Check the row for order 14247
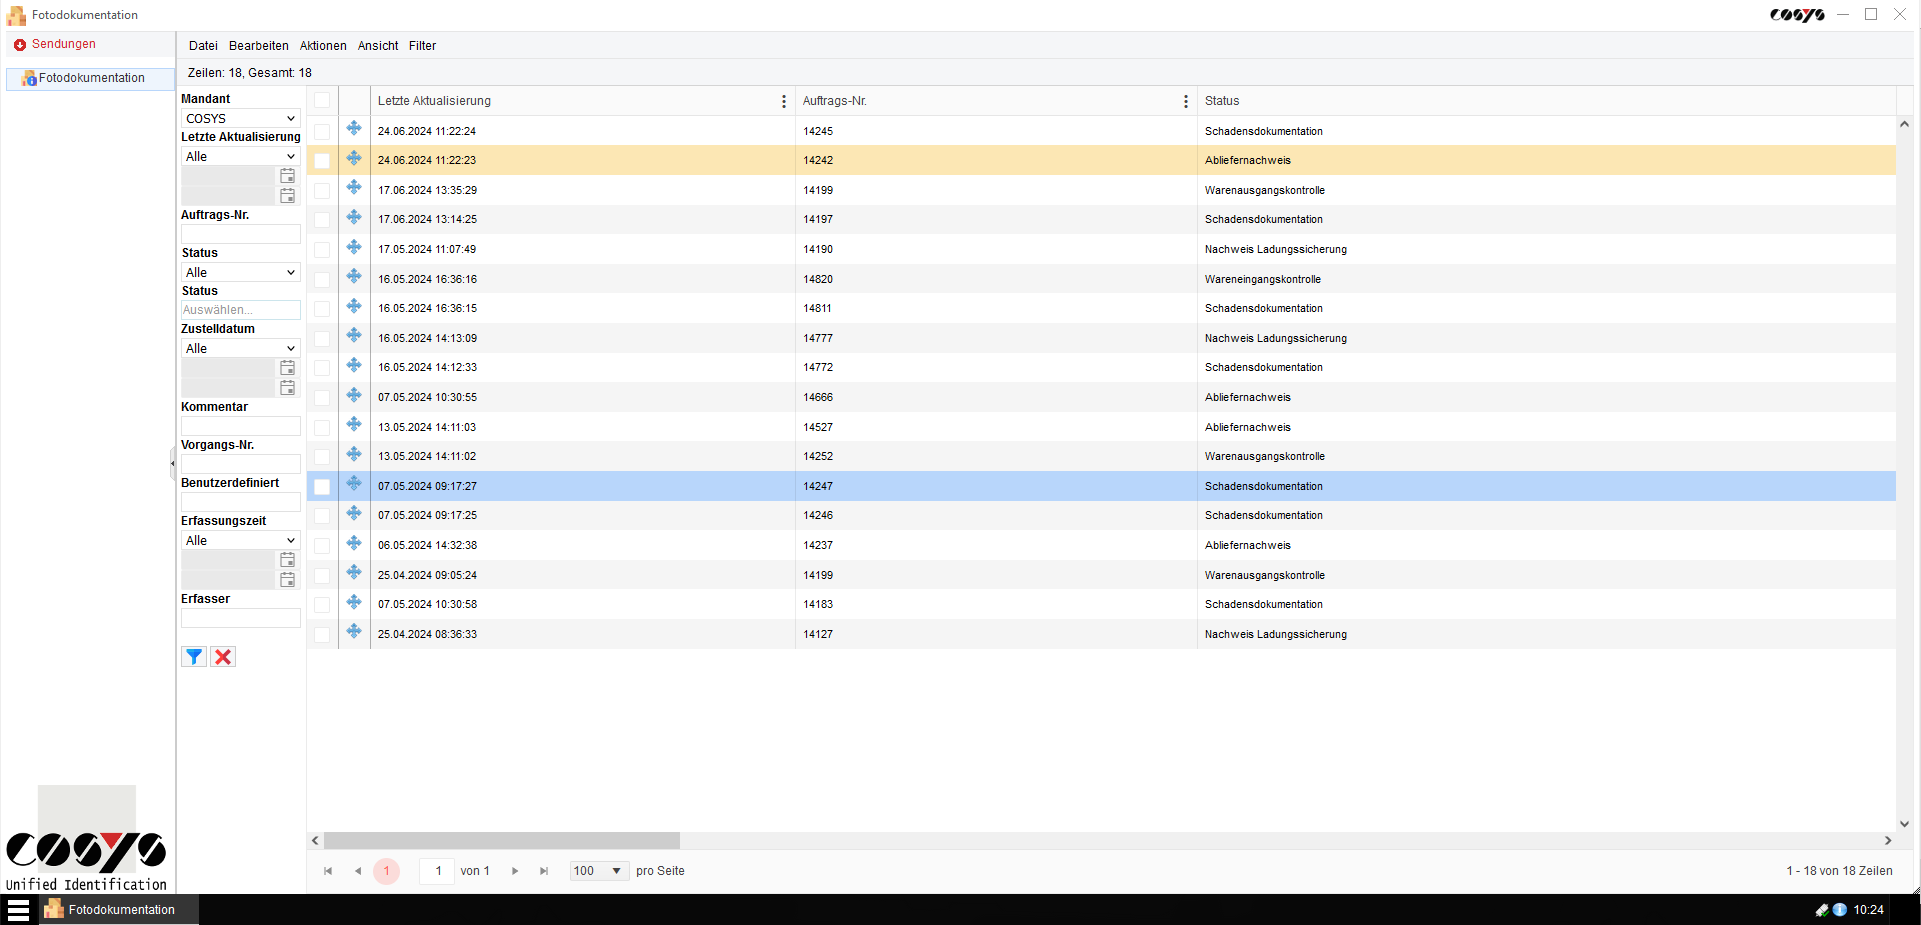The width and height of the screenshot is (1921, 925). coord(322,487)
